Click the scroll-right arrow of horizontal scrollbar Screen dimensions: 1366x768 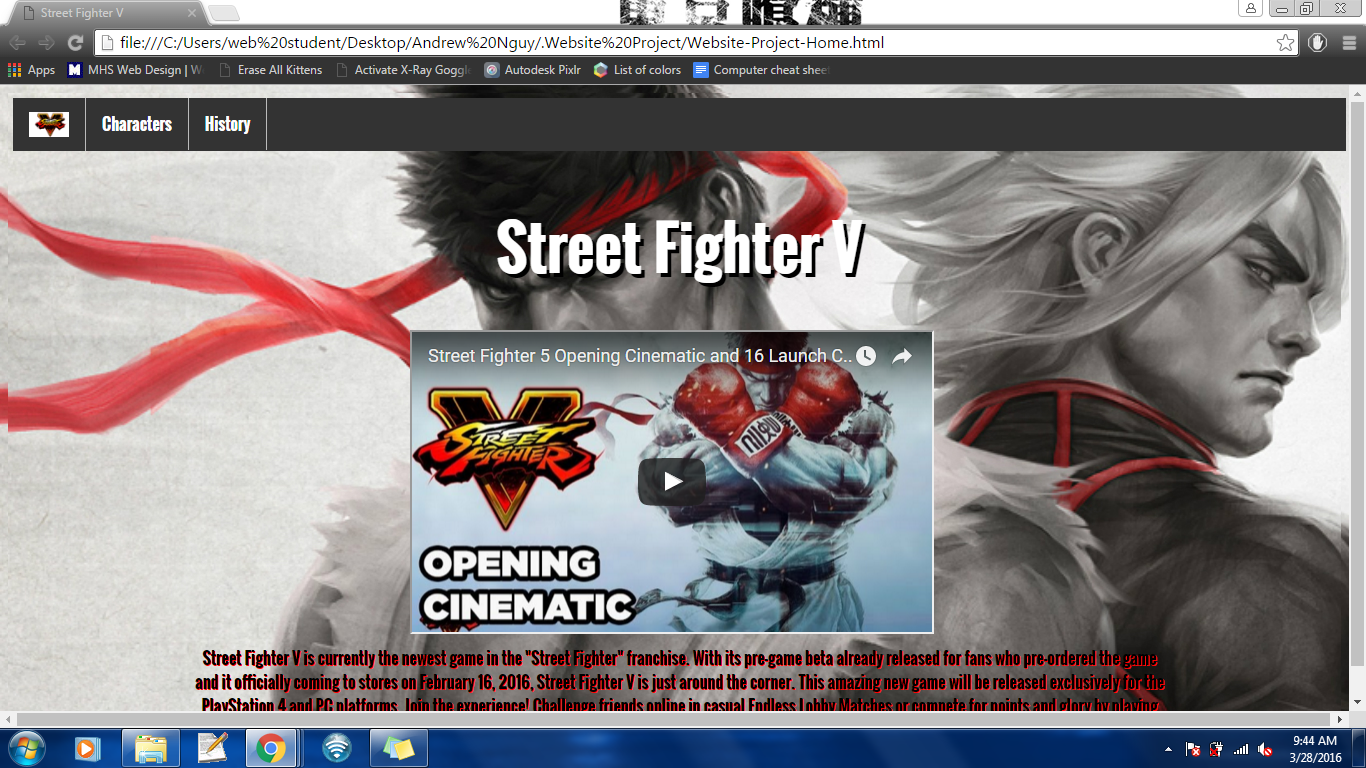coord(1341,719)
